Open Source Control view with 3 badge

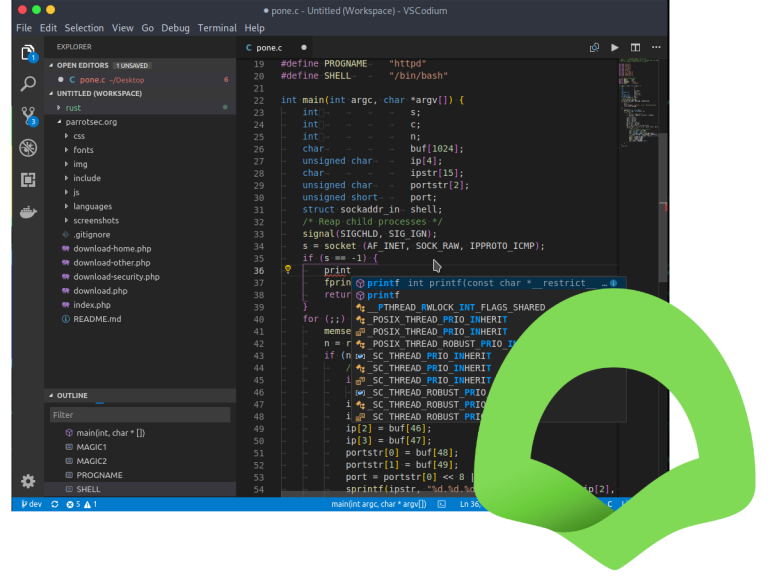point(28,117)
